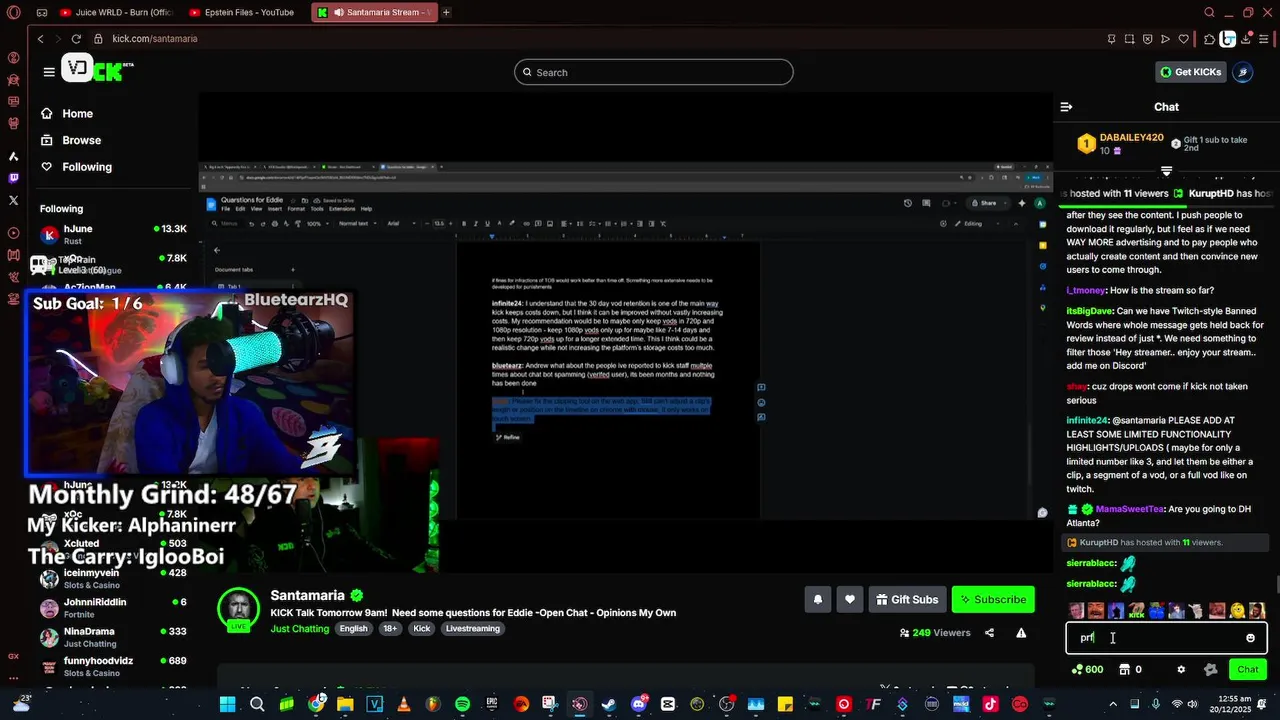Click the grayed blob icon beside the Chat button

point(1211,669)
